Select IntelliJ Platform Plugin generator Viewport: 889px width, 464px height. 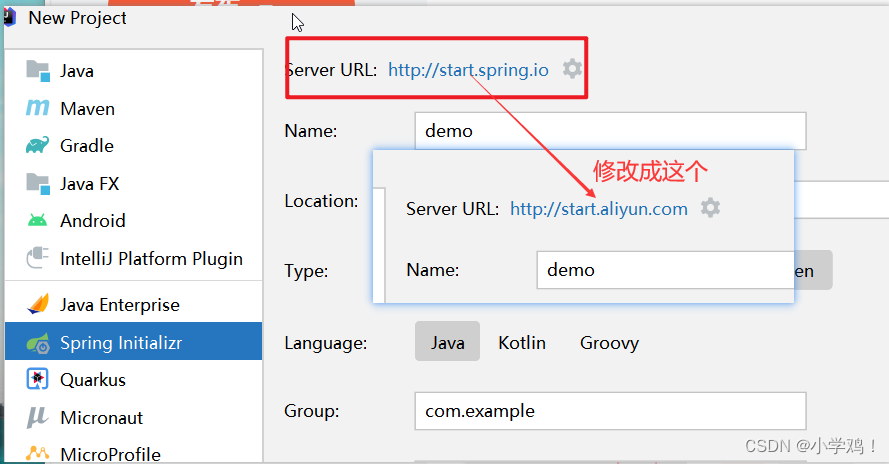134,258
